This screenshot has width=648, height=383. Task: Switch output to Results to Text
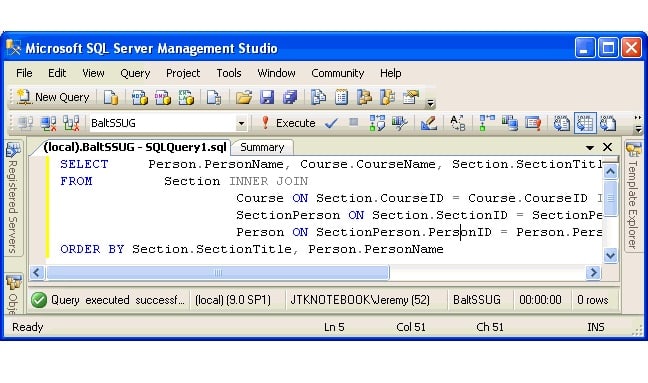[562, 123]
